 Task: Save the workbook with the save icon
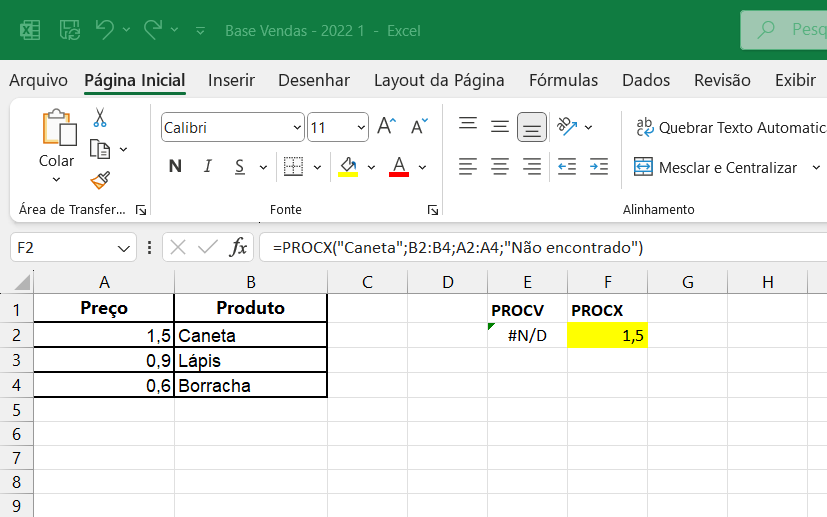pos(70,30)
